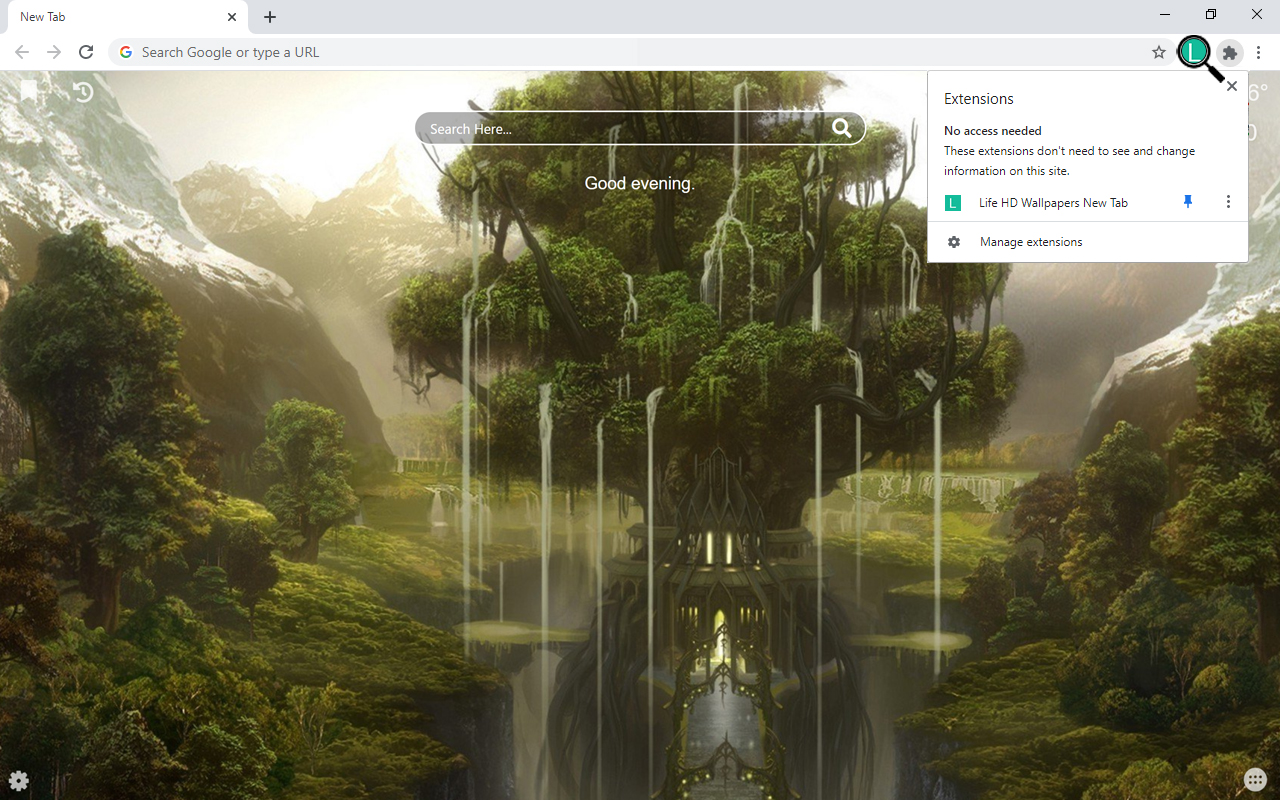Go forward using the browser forward arrow
This screenshot has height=800, width=1280.
pos(54,52)
